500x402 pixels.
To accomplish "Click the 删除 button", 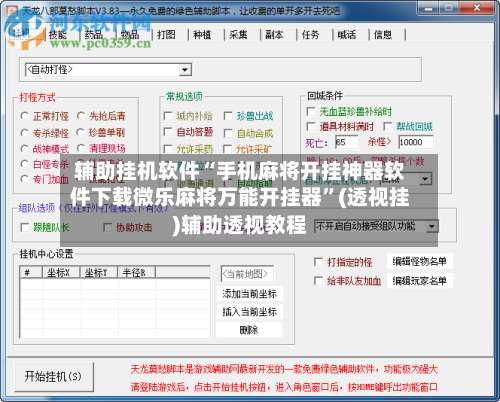I will 249,330.
